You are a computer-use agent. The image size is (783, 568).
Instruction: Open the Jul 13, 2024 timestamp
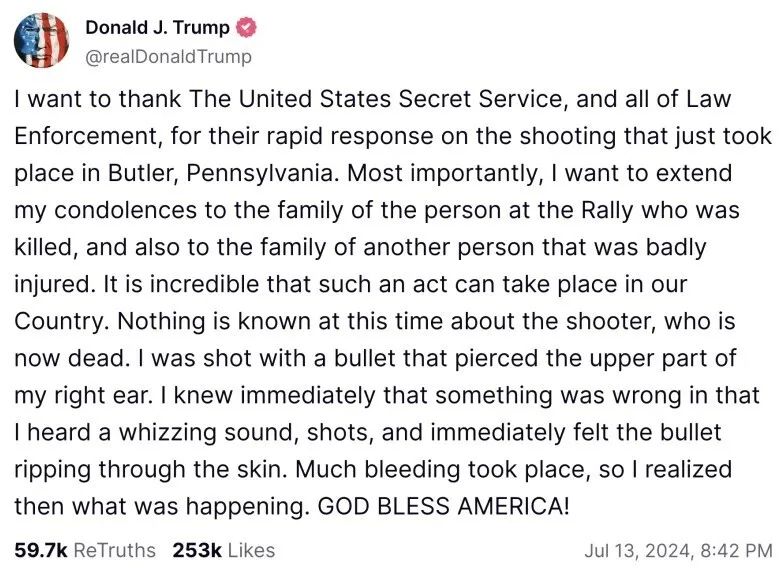pos(640,551)
